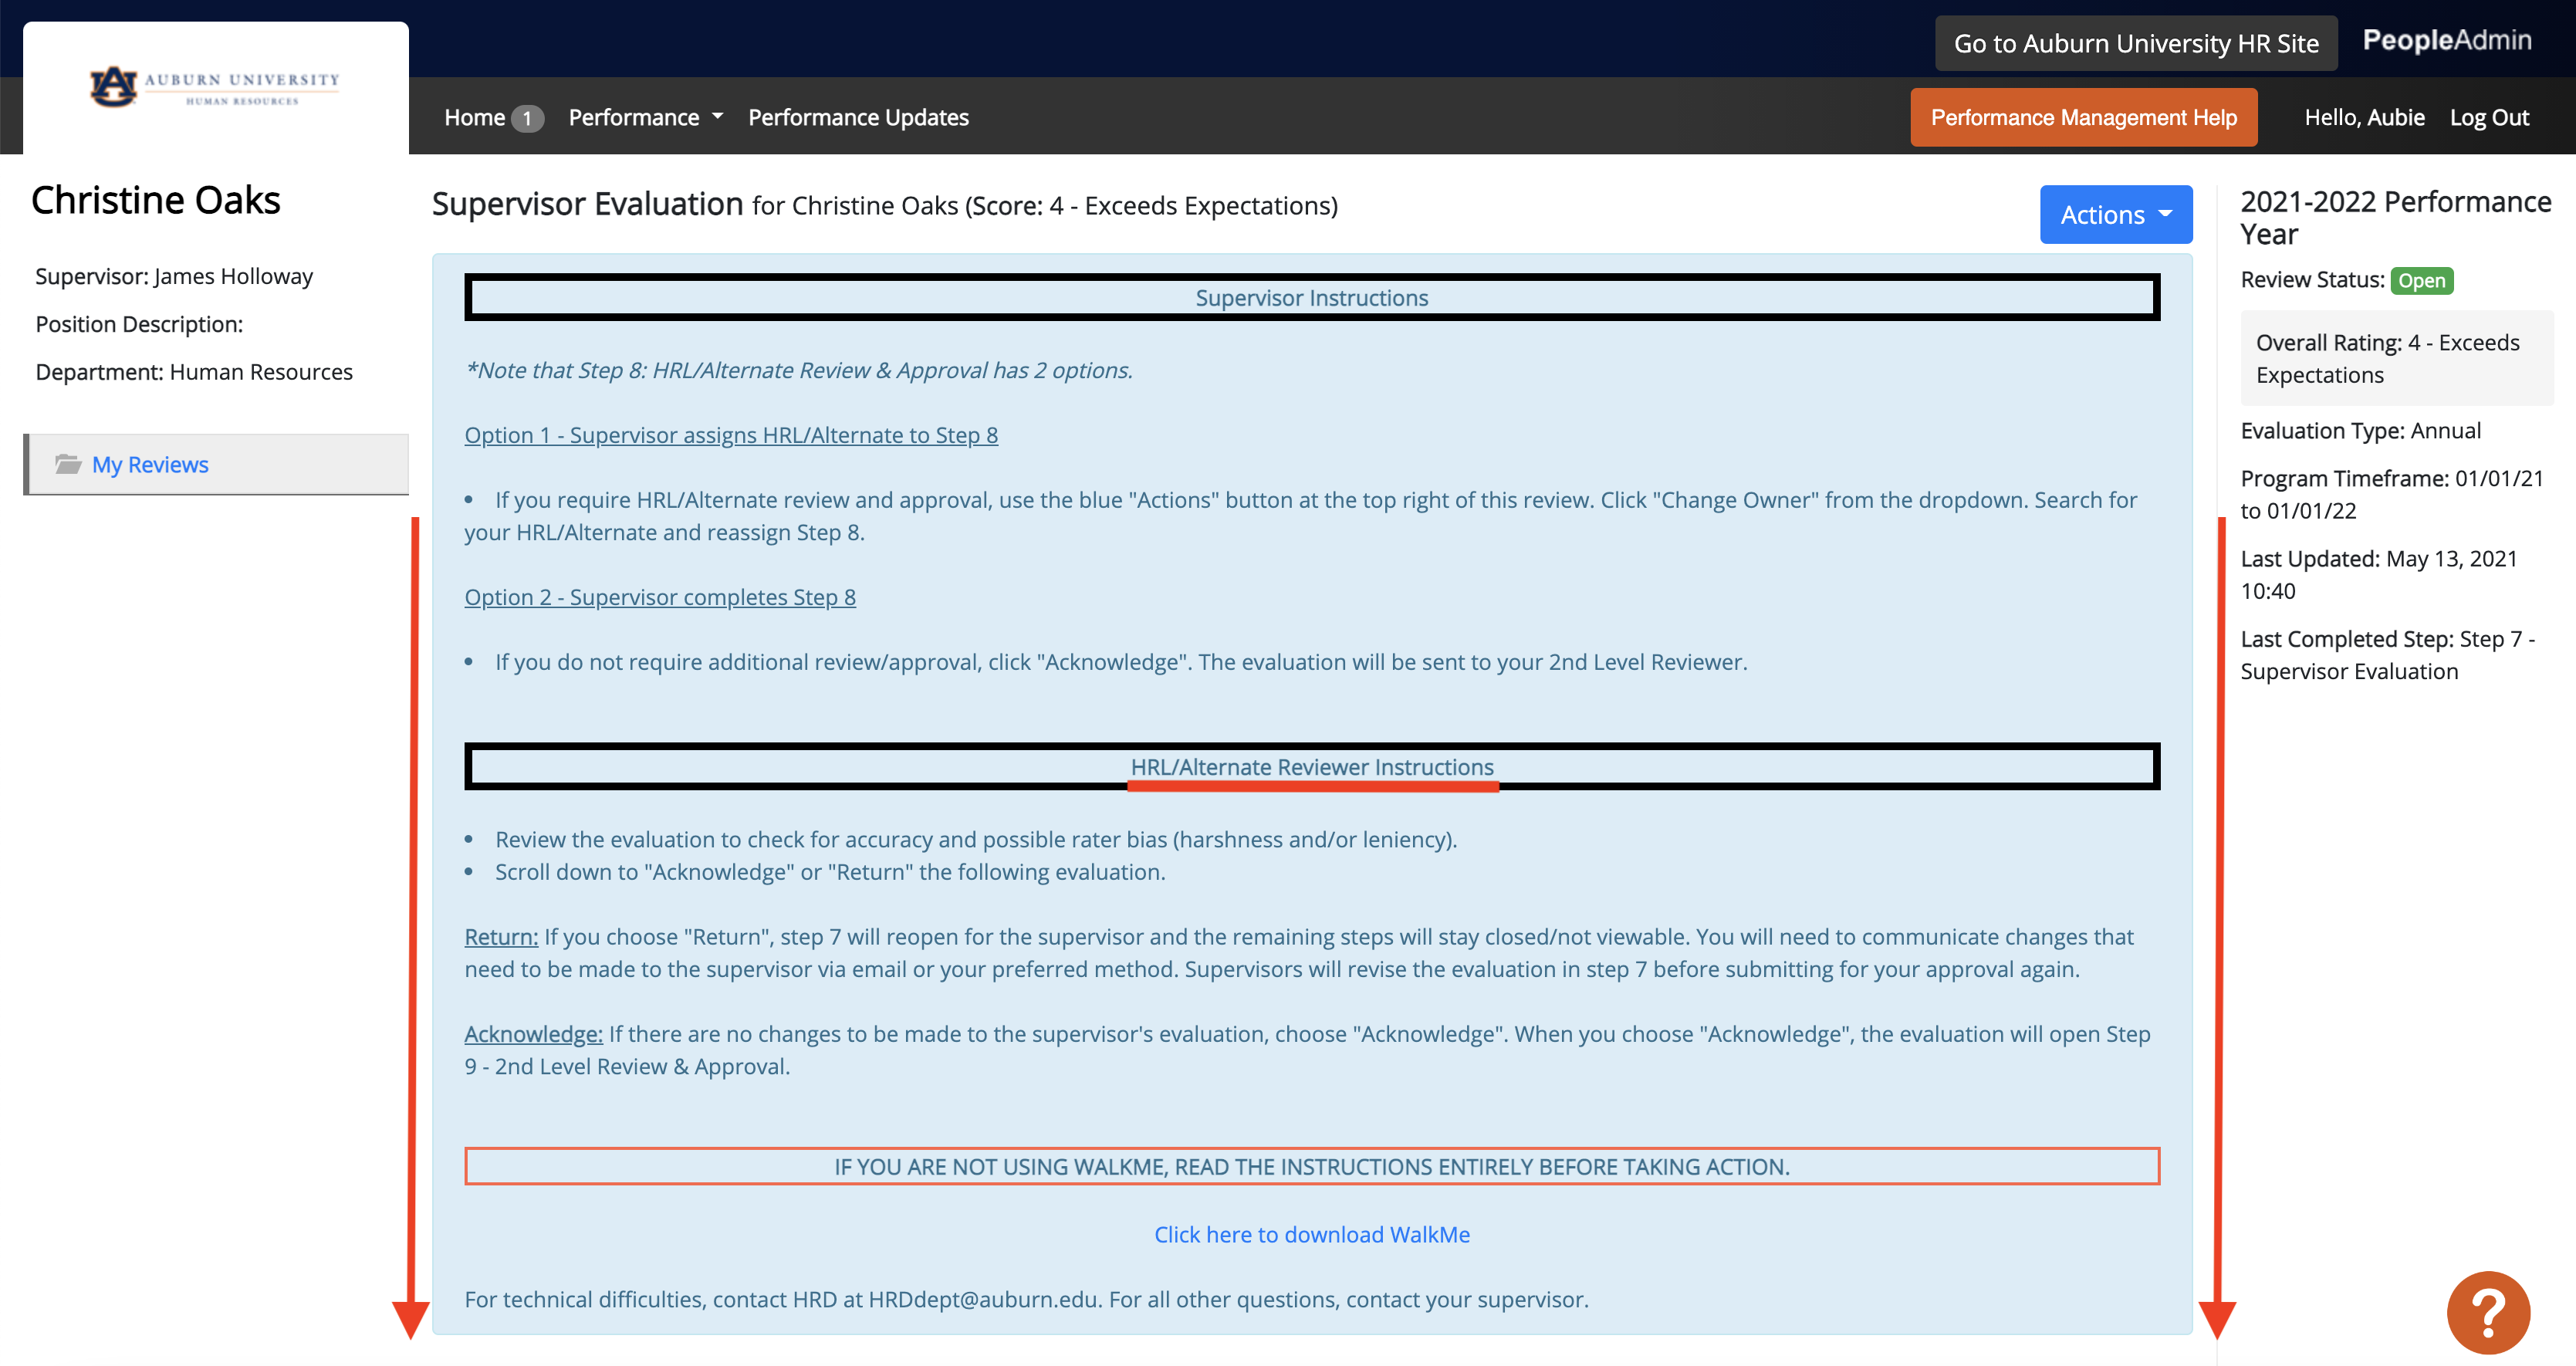This screenshot has height=1366, width=2576.
Task: Click Option 1 - Supervisor assigns HRL/Alternate heading
Action: pos(731,435)
